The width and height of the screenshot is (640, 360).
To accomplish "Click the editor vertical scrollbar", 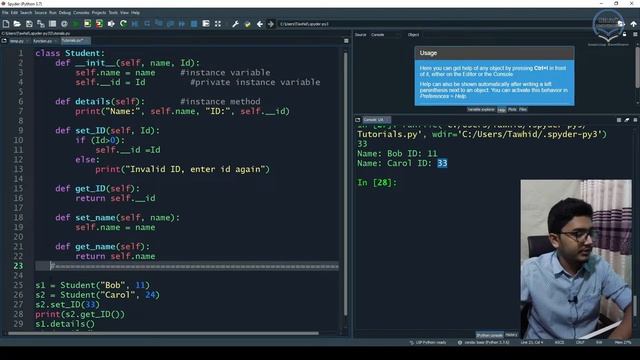I will tap(346, 184).
